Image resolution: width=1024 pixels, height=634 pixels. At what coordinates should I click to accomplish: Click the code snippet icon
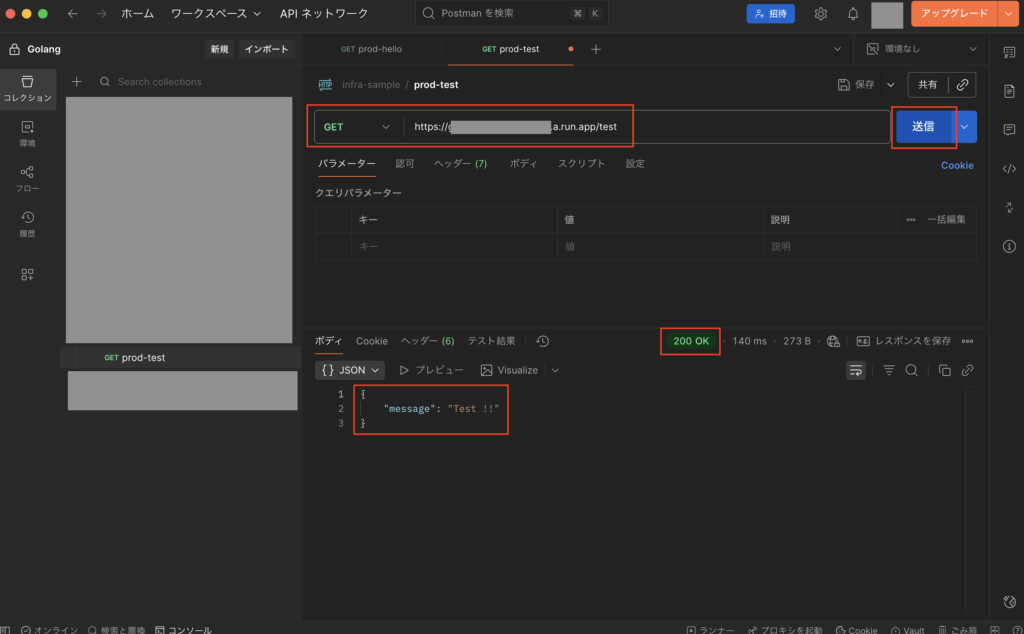click(x=1009, y=168)
